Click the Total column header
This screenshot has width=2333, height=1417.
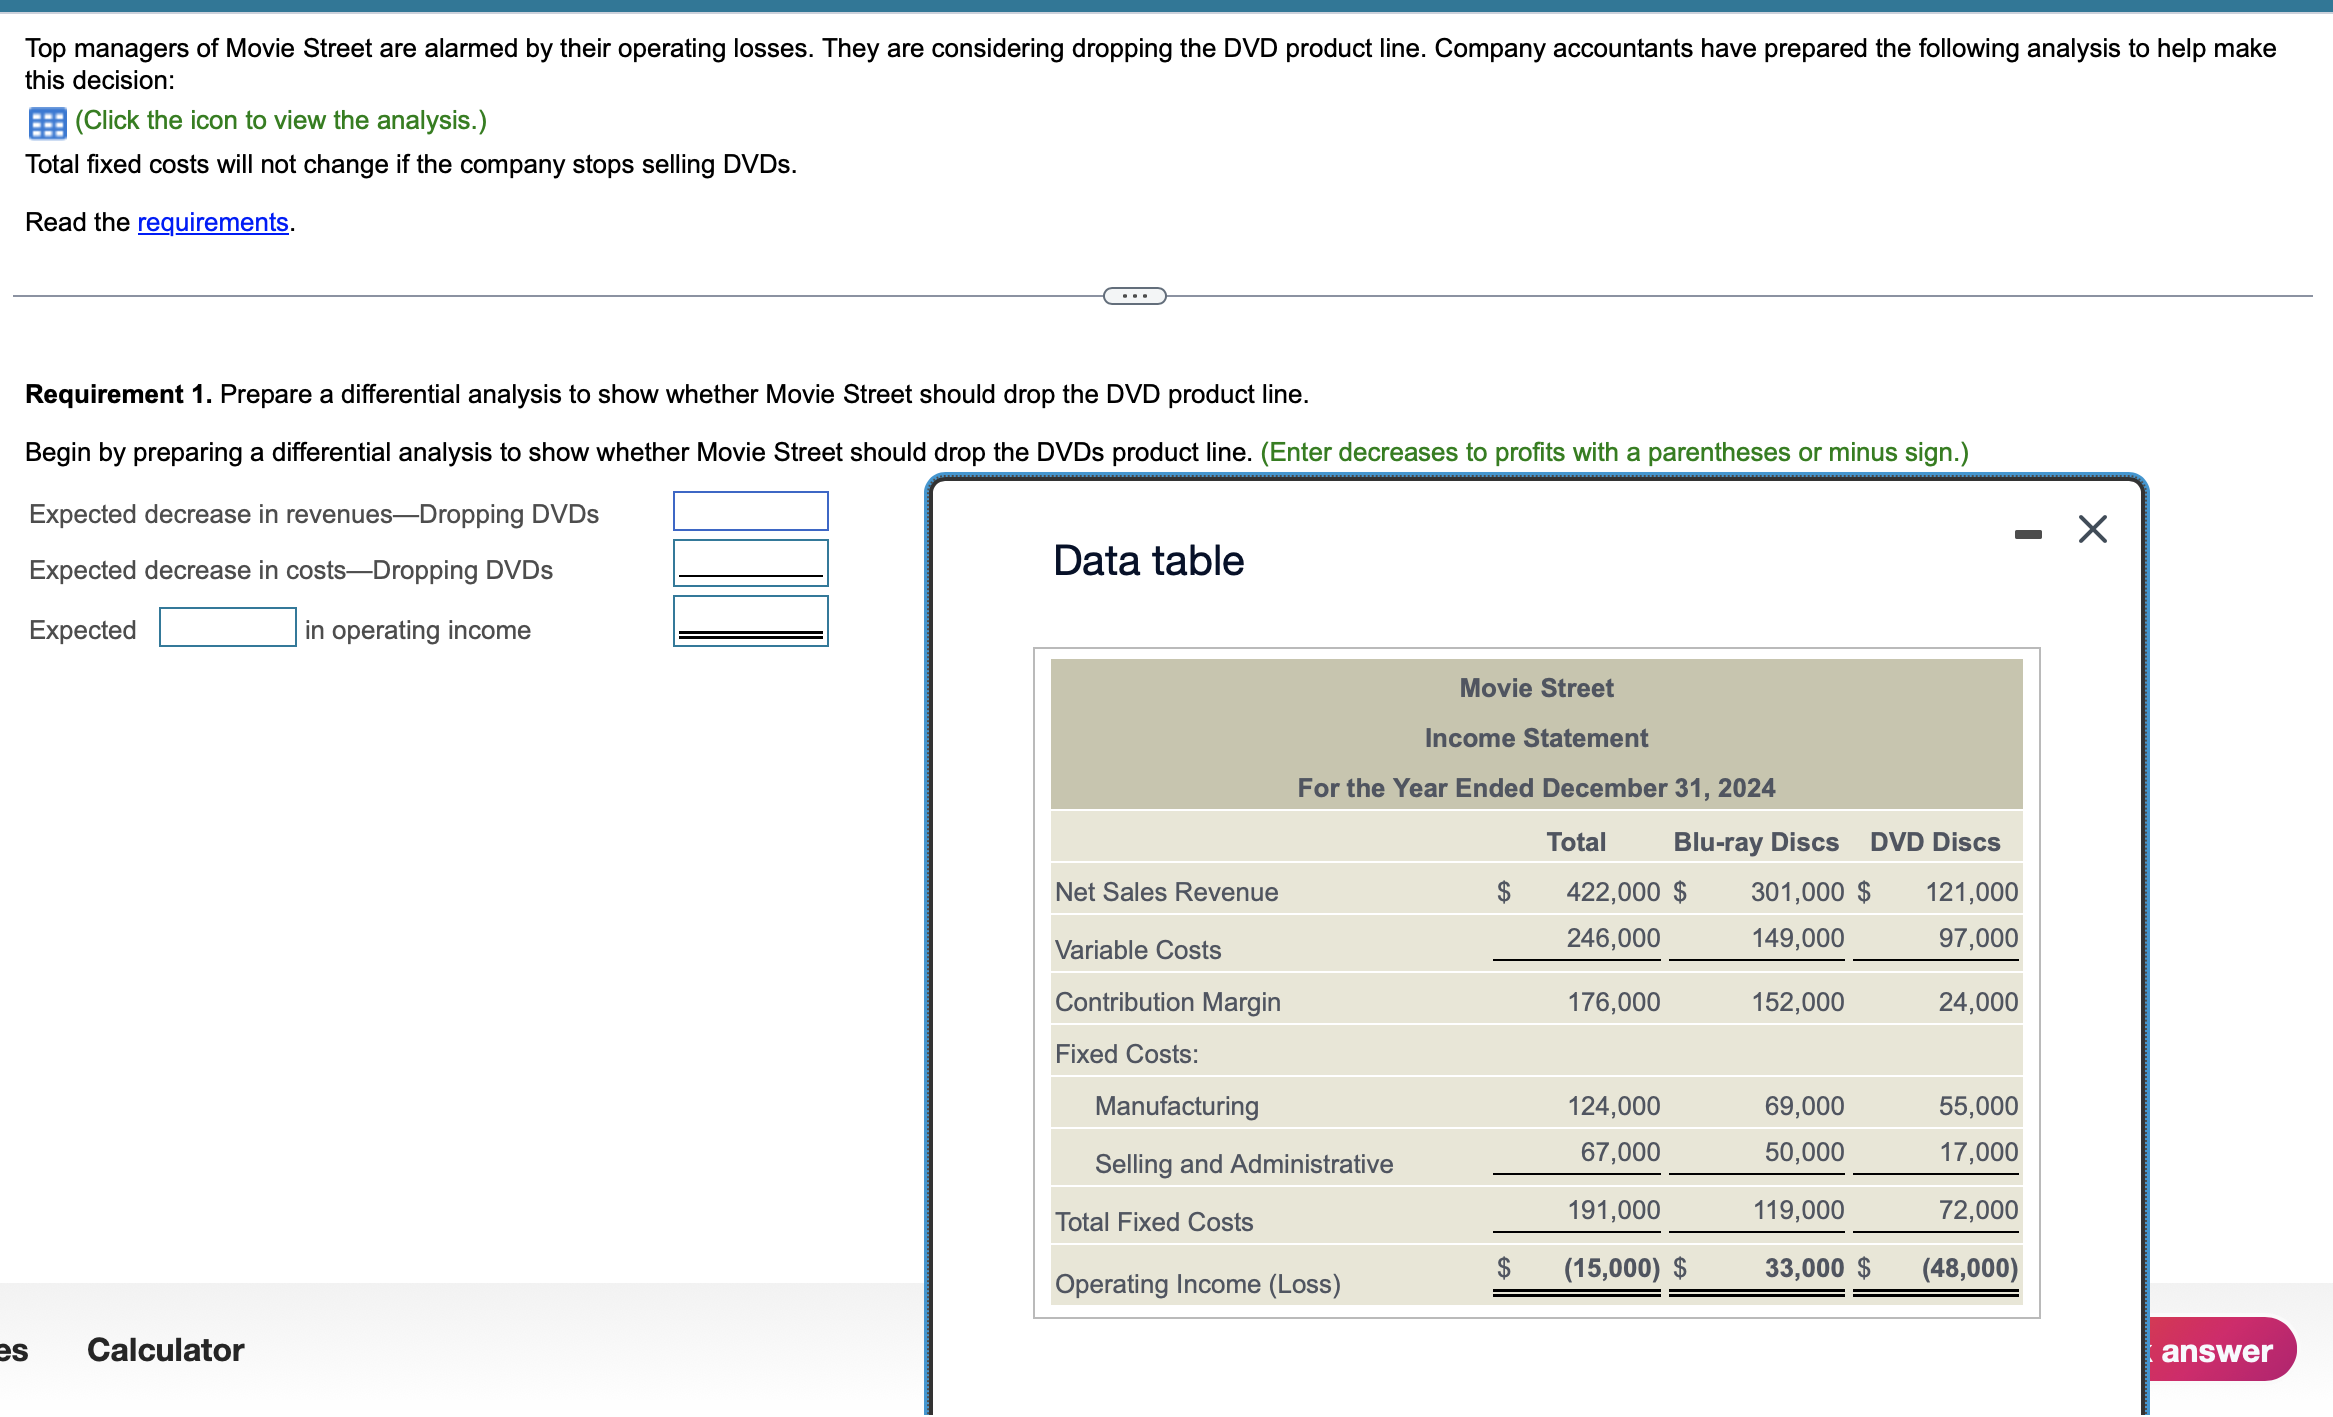[1575, 842]
